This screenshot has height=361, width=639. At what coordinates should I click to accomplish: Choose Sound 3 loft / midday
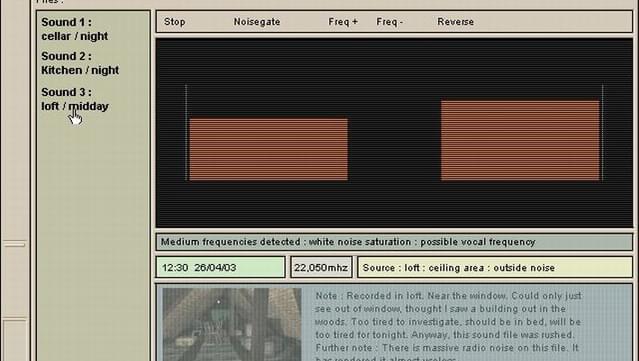(75, 99)
